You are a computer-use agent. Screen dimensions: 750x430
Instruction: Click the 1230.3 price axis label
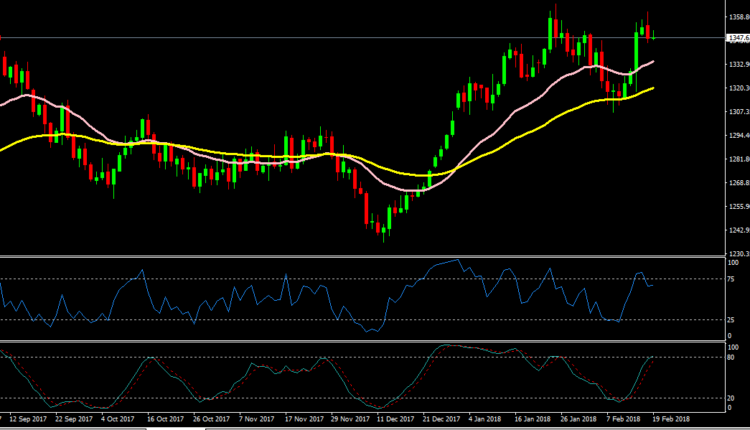738,253
